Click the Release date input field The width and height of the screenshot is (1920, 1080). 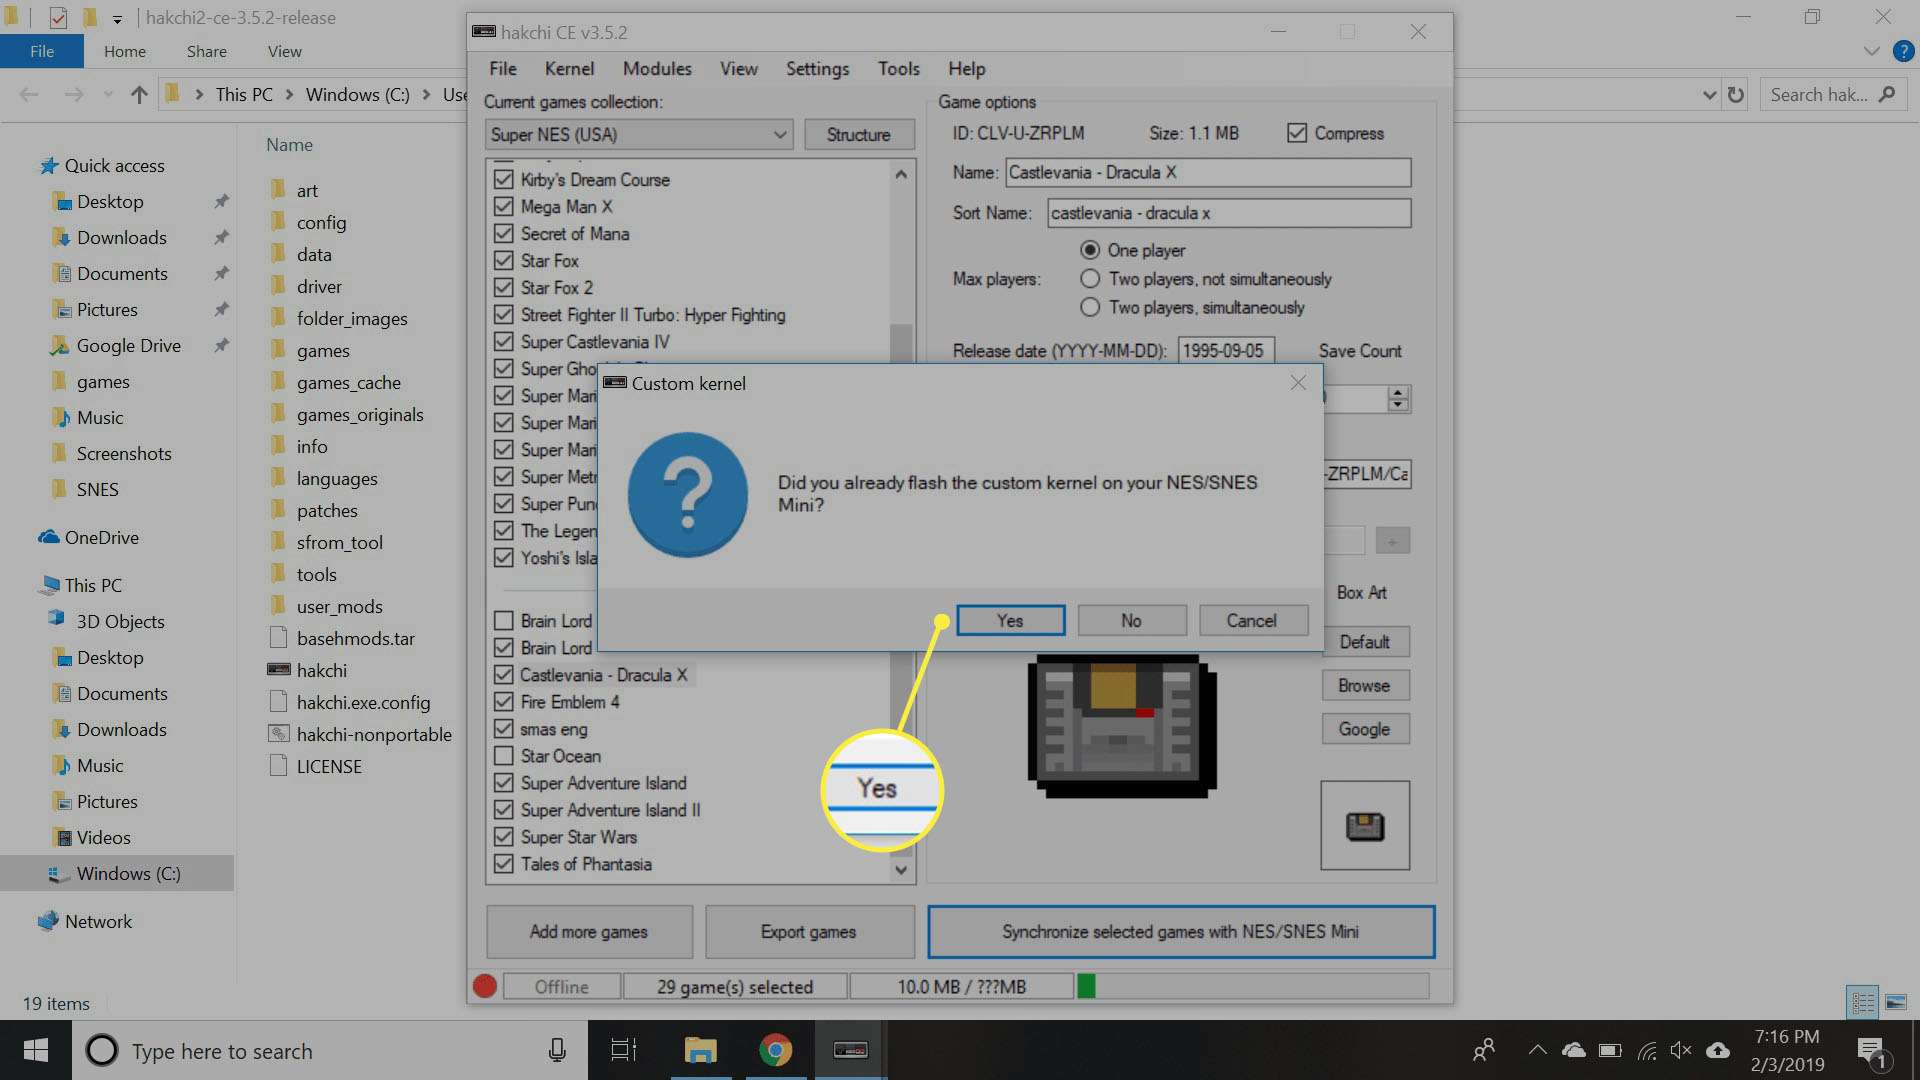1224,349
